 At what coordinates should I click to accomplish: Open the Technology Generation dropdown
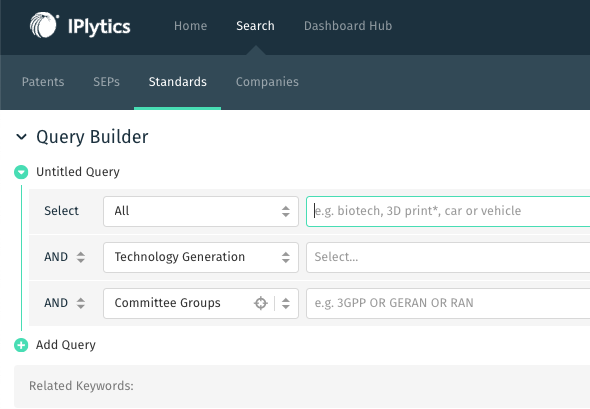coord(201,257)
